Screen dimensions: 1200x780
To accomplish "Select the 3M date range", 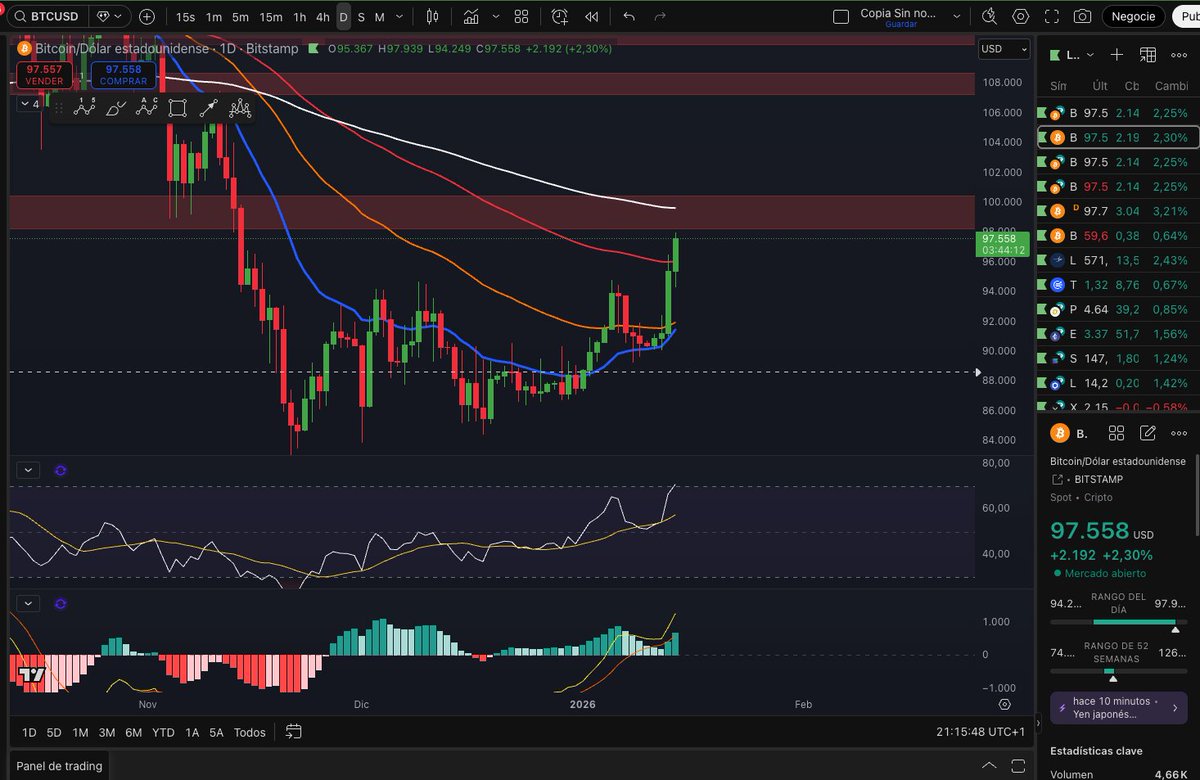I will click(x=106, y=732).
